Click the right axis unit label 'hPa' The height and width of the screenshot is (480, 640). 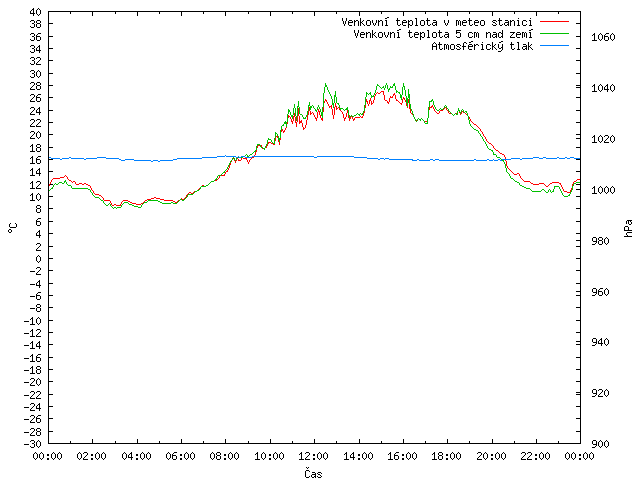tap(628, 228)
